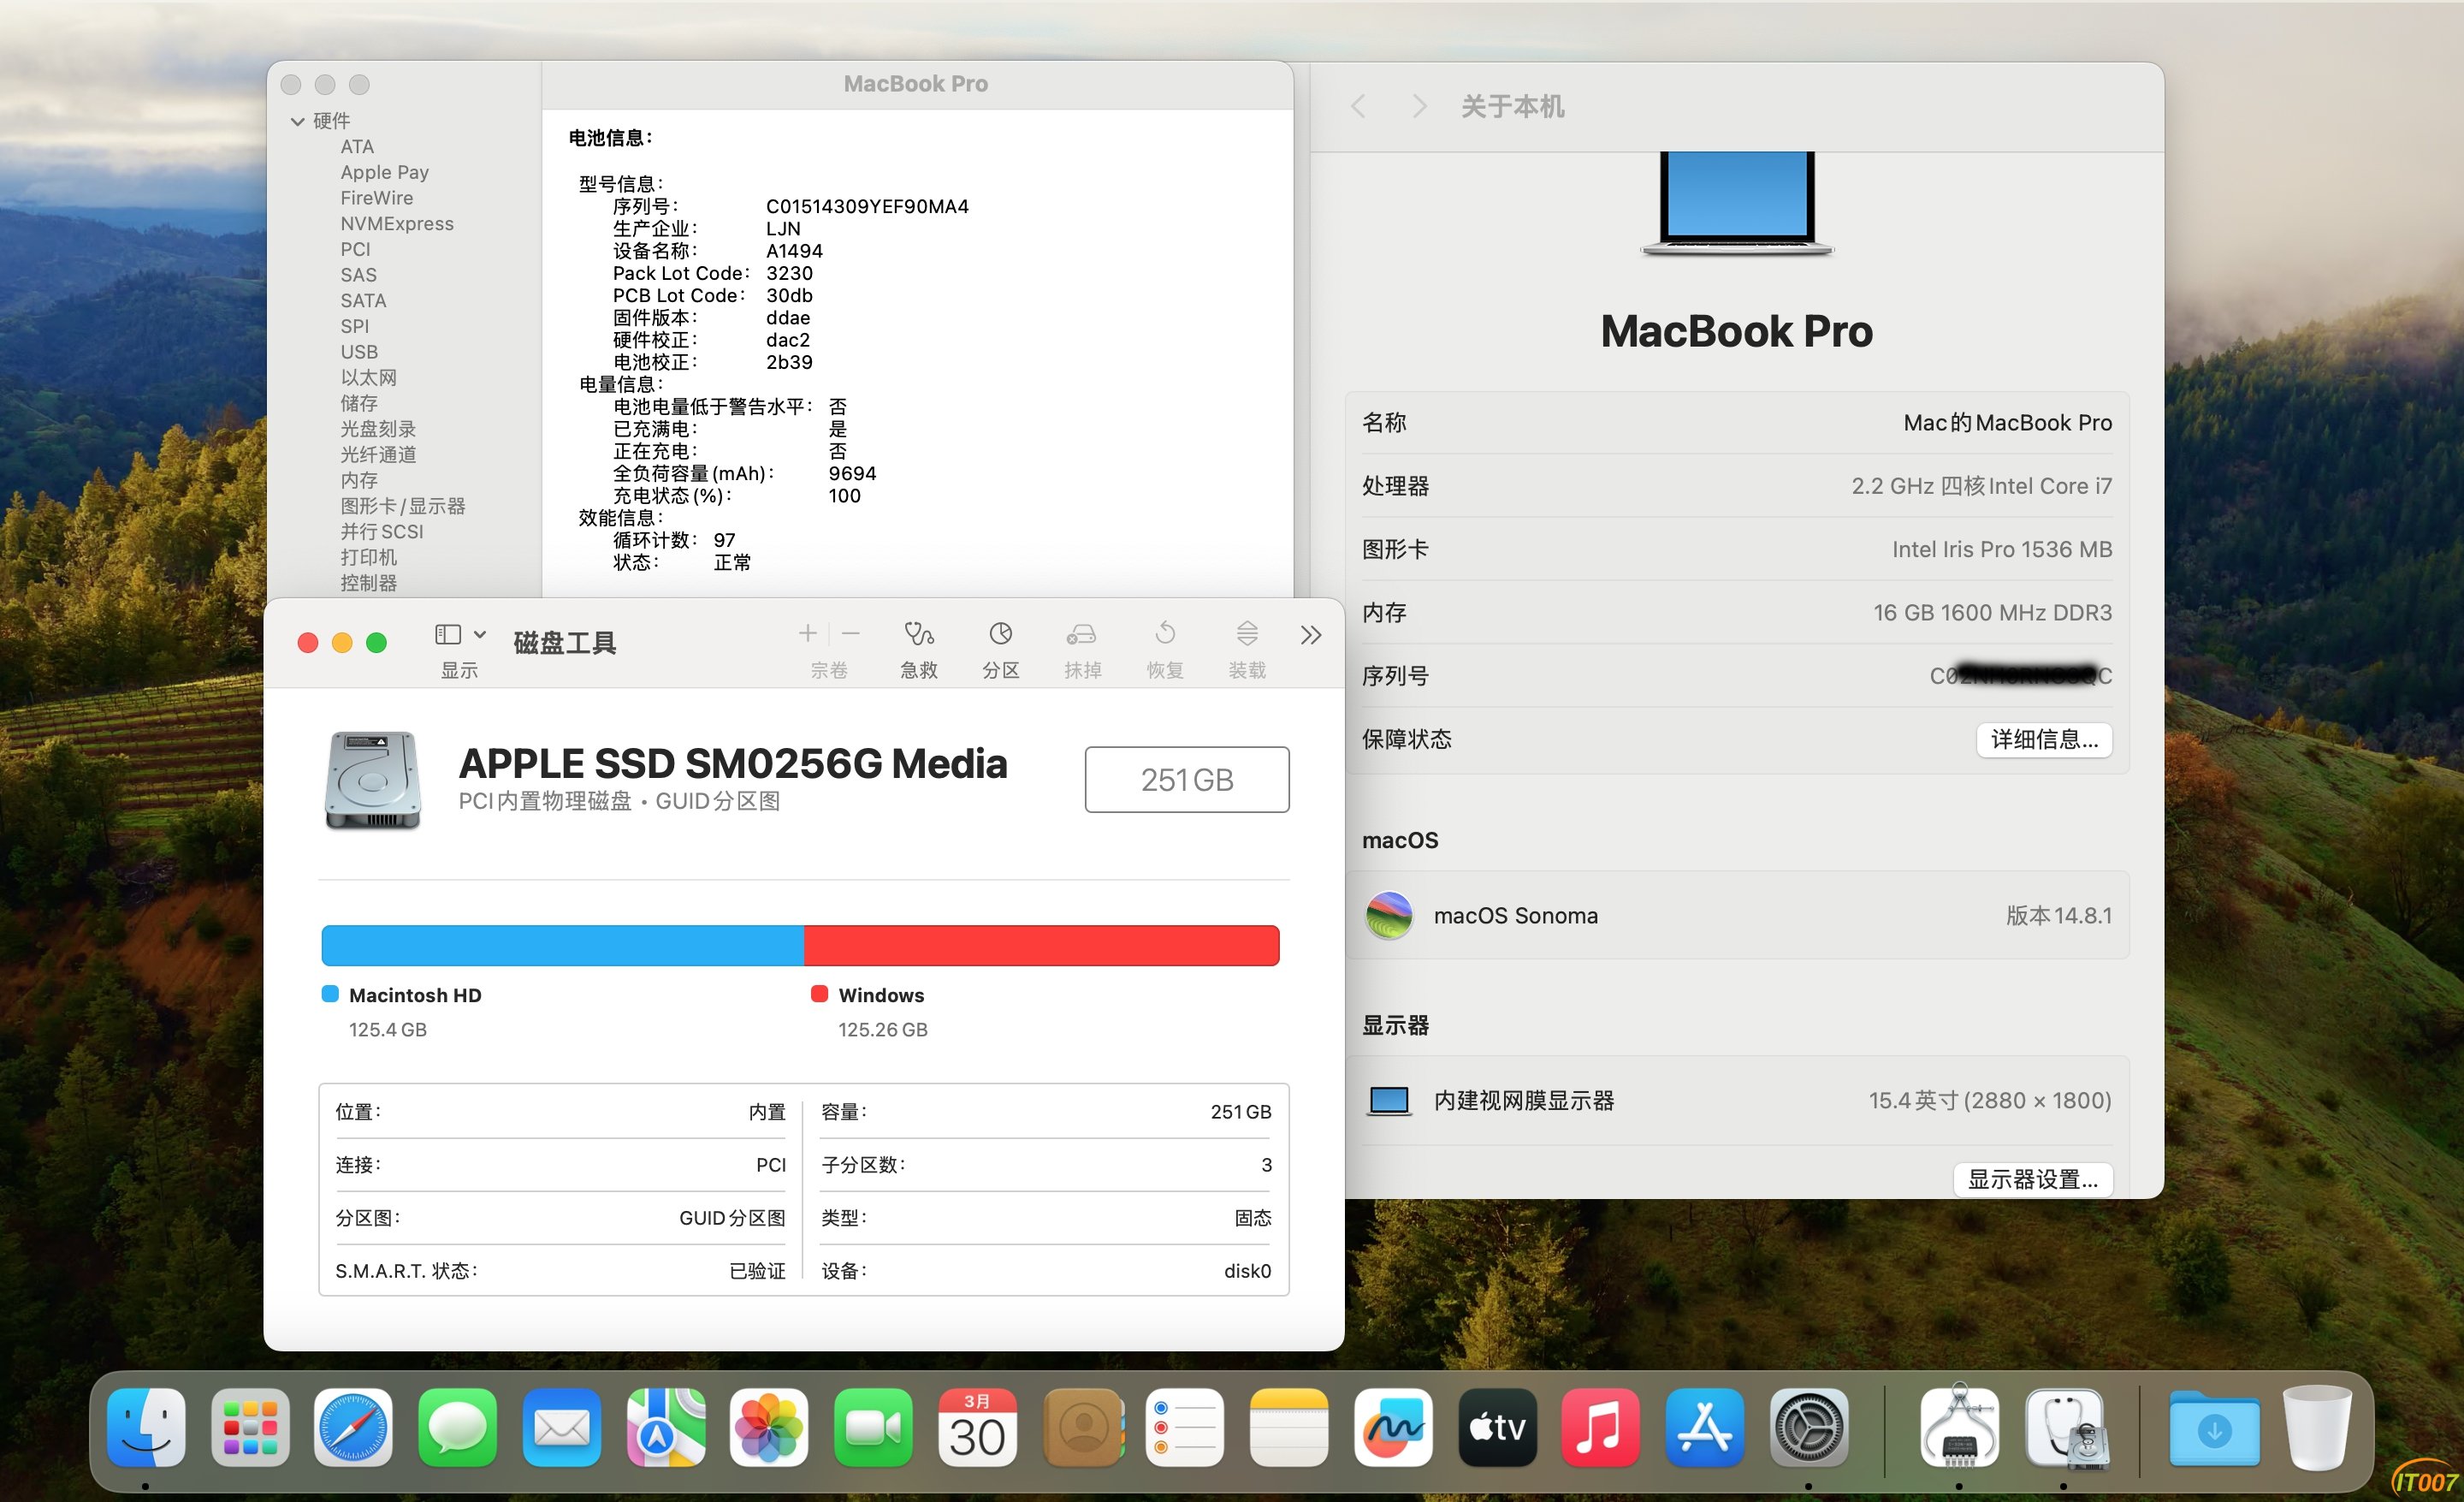2464x1502 pixels.
Task: Click the red Windows partition bar segment
Action: click(1040, 945)
